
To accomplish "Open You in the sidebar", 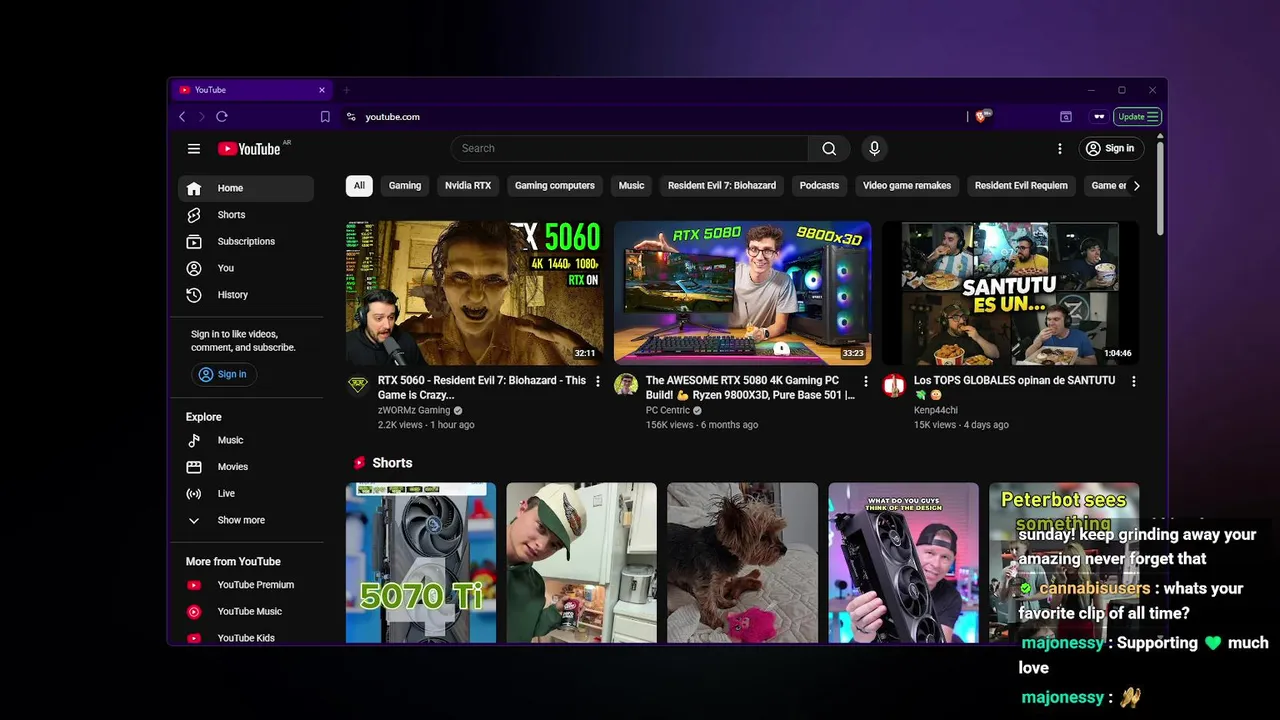I will [x=246, y=268].
